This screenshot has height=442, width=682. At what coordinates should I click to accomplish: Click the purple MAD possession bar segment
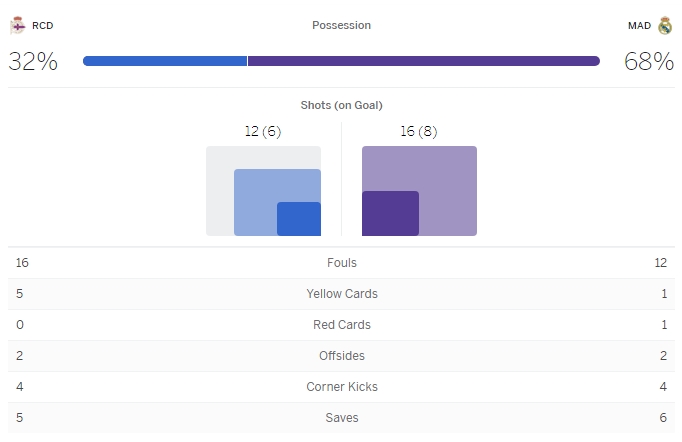(423, 61)
